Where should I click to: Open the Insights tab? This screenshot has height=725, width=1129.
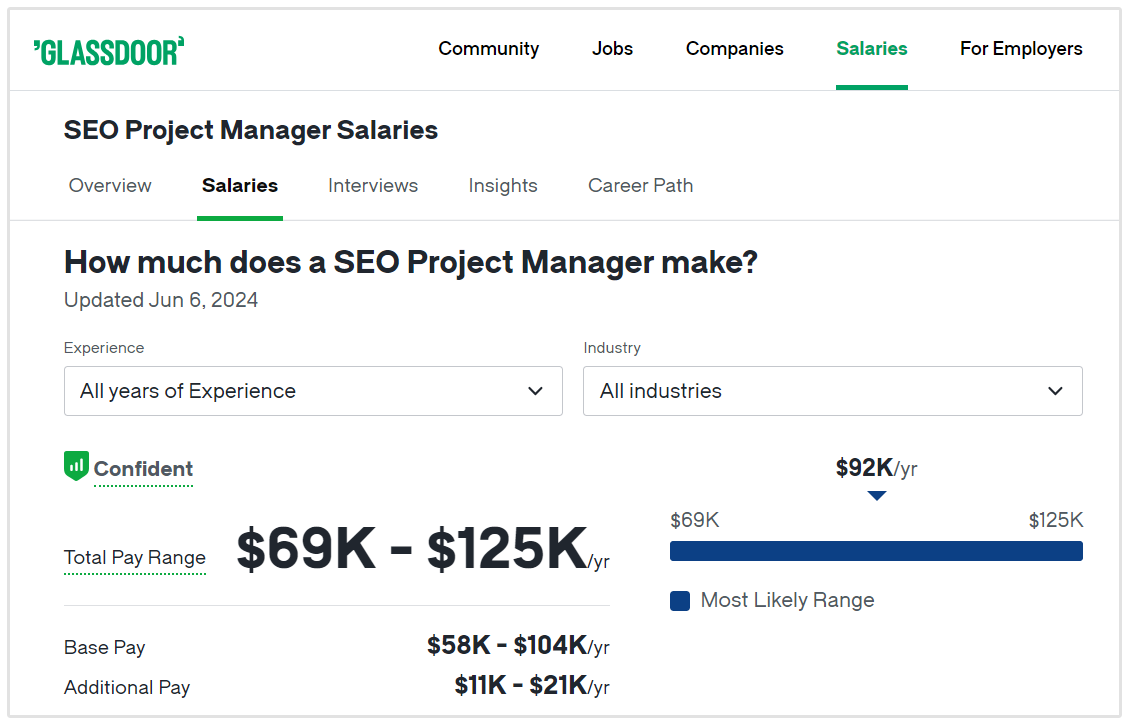point(503,186)
